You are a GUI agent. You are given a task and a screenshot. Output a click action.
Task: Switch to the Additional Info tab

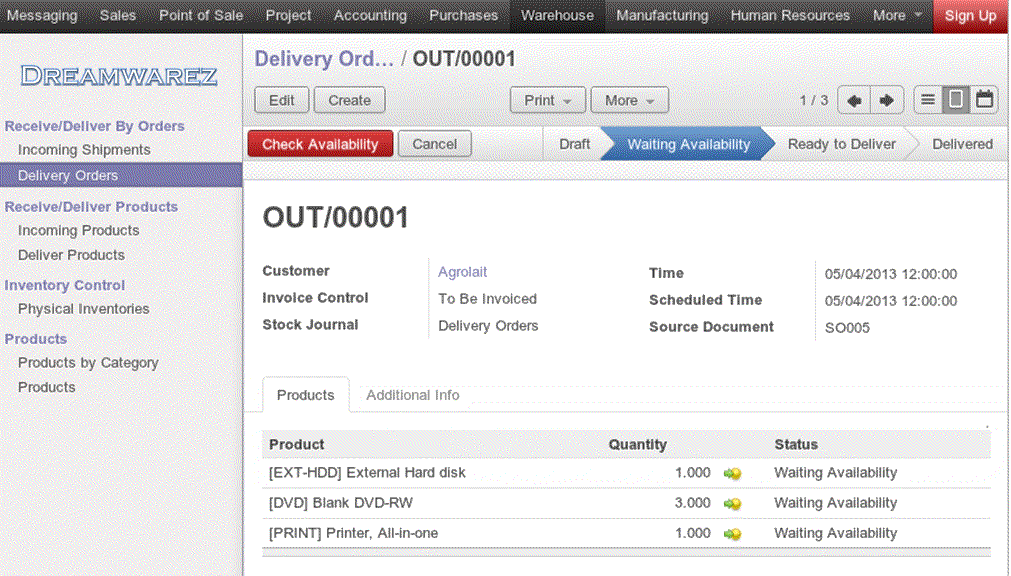click(412, 395)
